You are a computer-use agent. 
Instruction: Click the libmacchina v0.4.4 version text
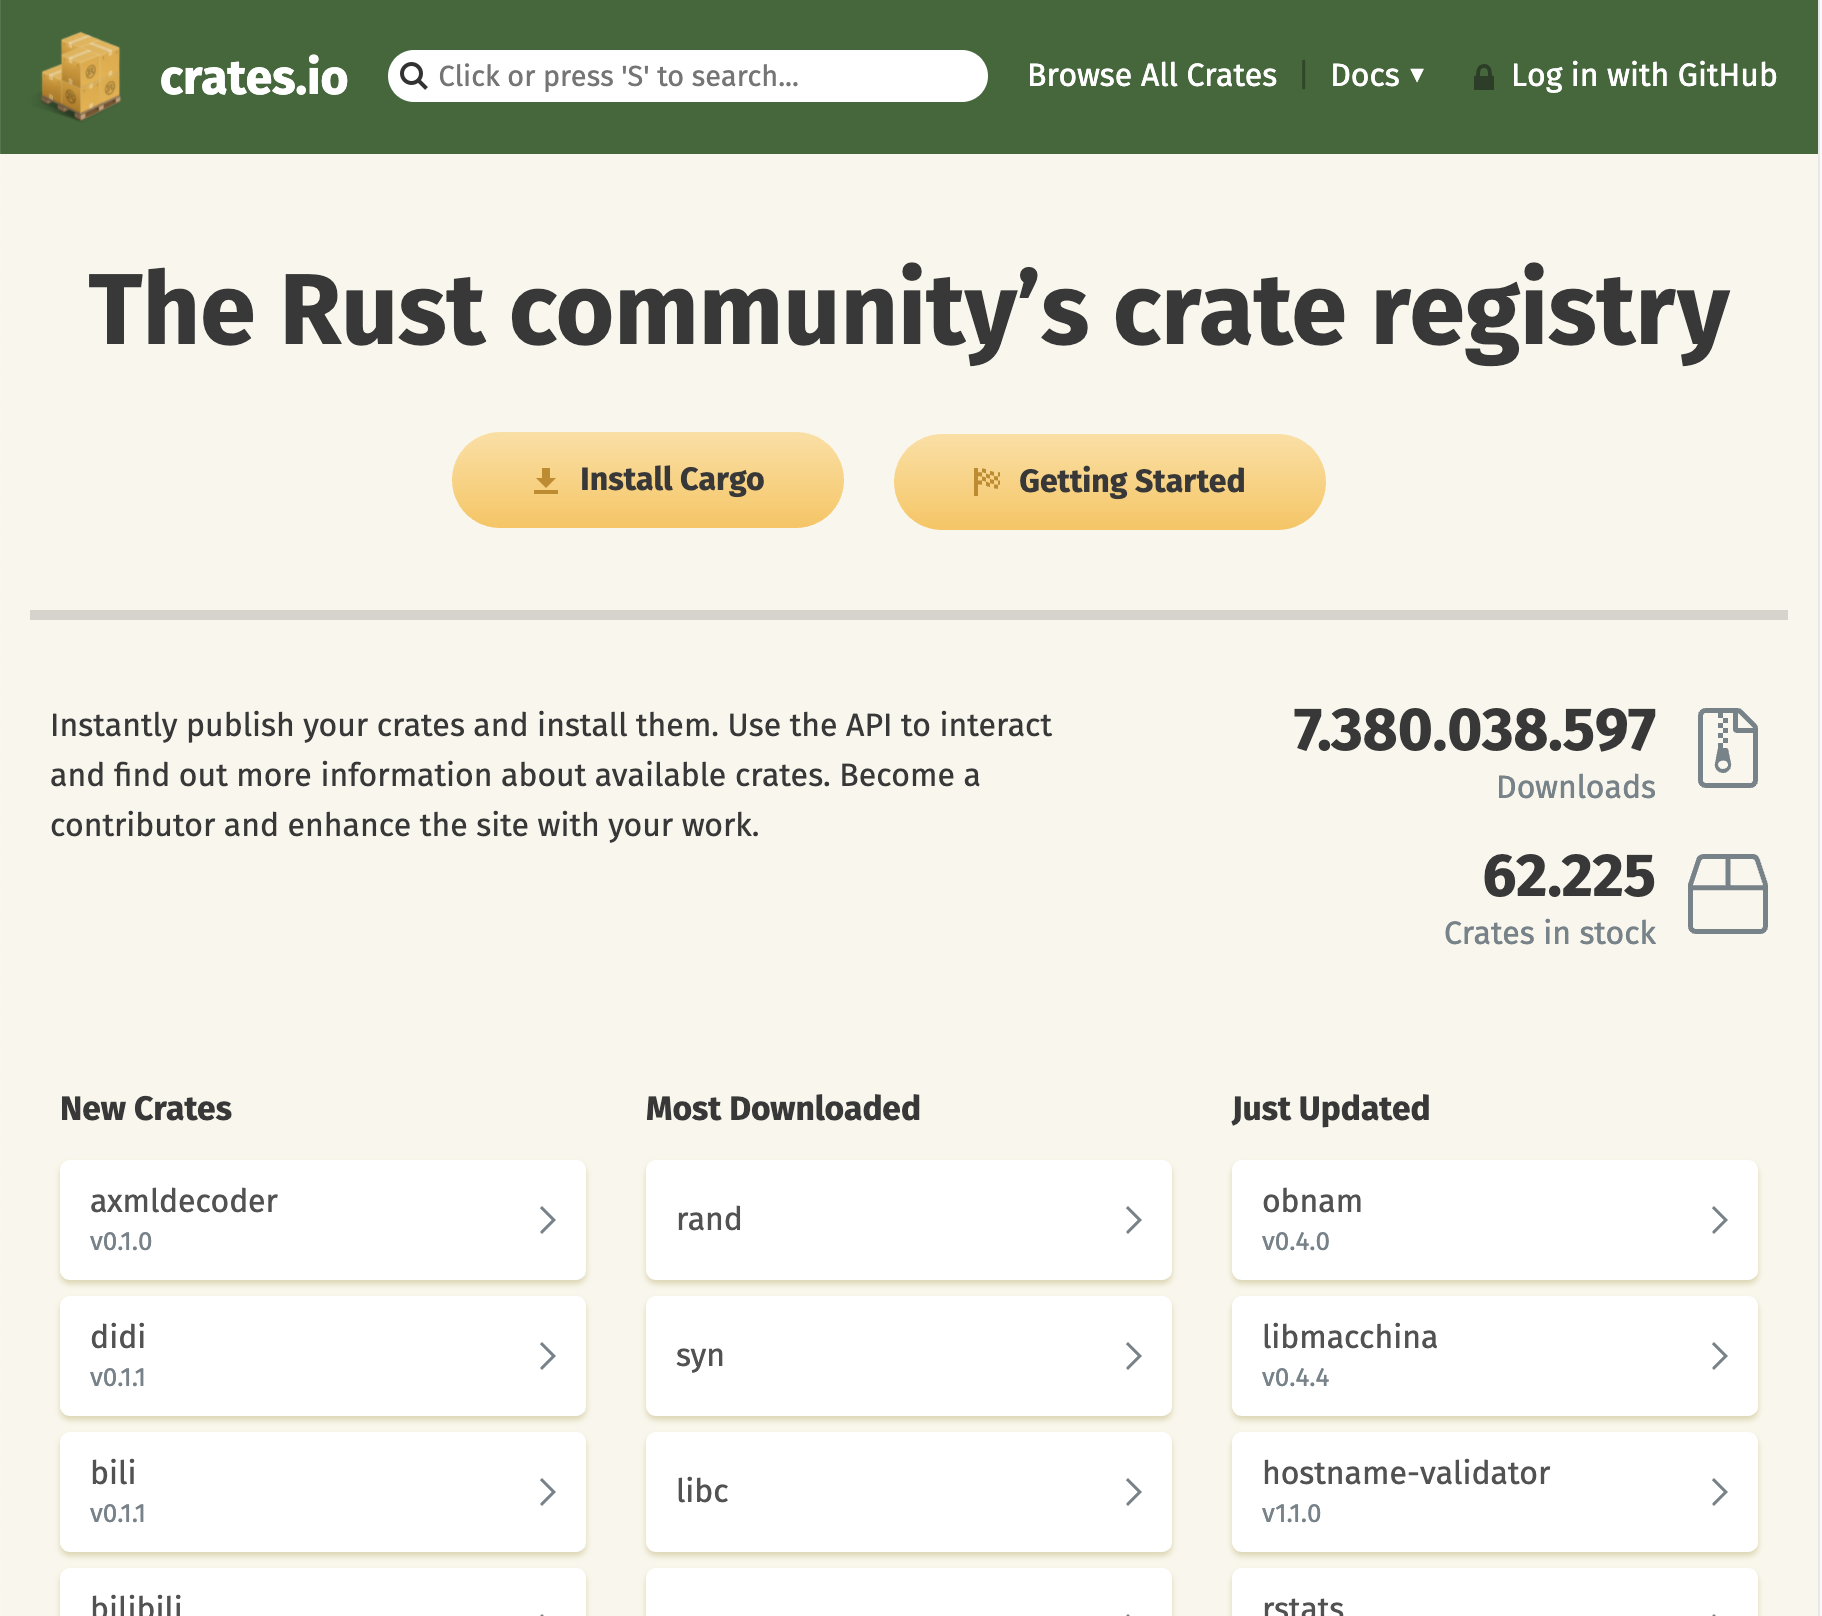point(1296,1378)
